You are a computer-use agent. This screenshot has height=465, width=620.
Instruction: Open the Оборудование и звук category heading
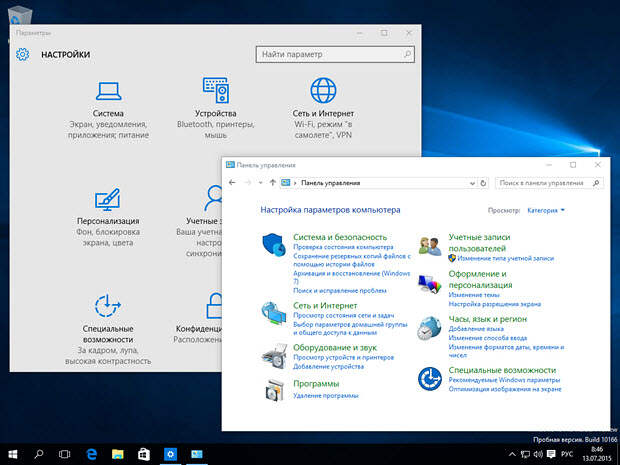[335, 348]
